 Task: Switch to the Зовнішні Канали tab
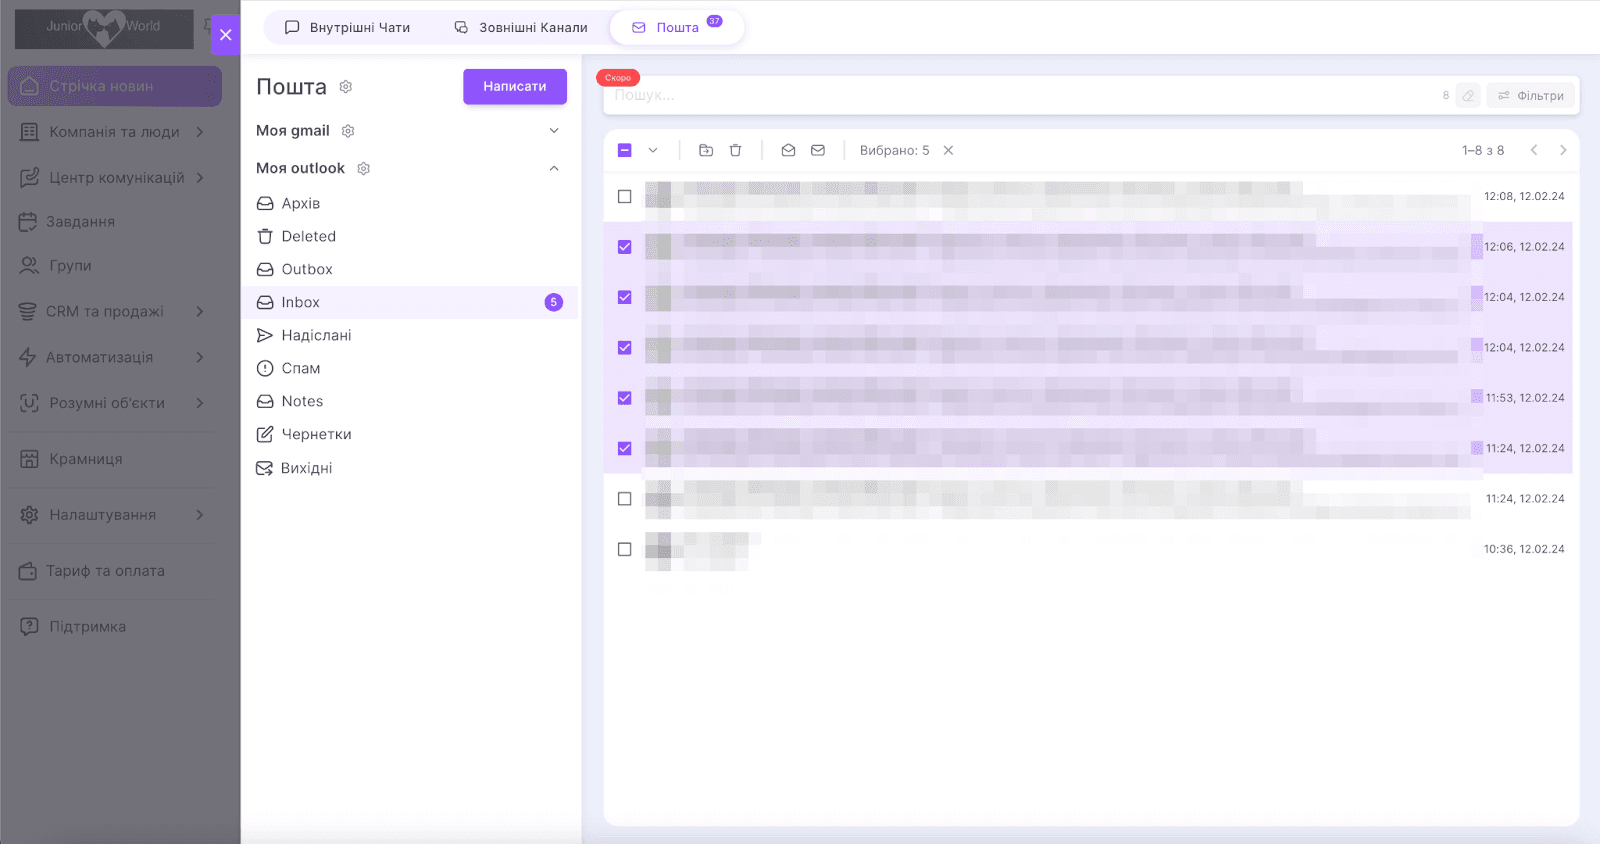point(521,28)
